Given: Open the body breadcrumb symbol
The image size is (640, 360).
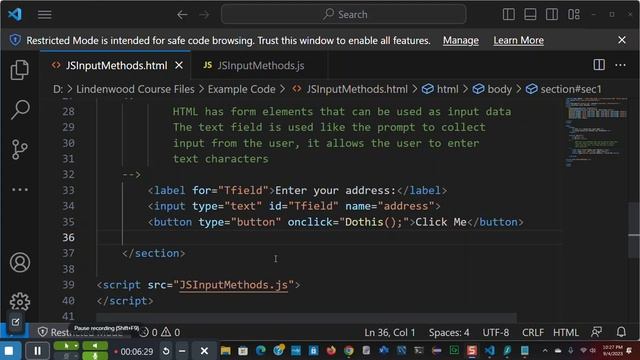Looking at the screenshot, I should (x=492, y=89).
